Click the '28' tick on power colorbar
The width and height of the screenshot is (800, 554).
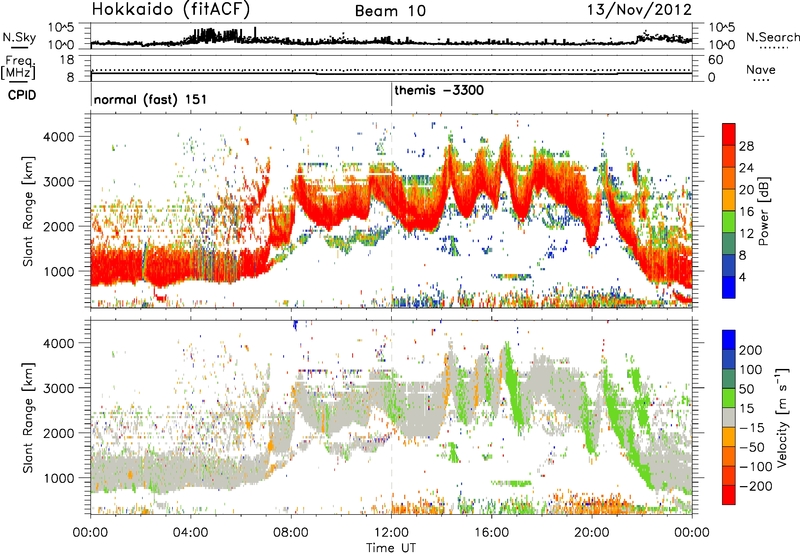pos(746,146)
